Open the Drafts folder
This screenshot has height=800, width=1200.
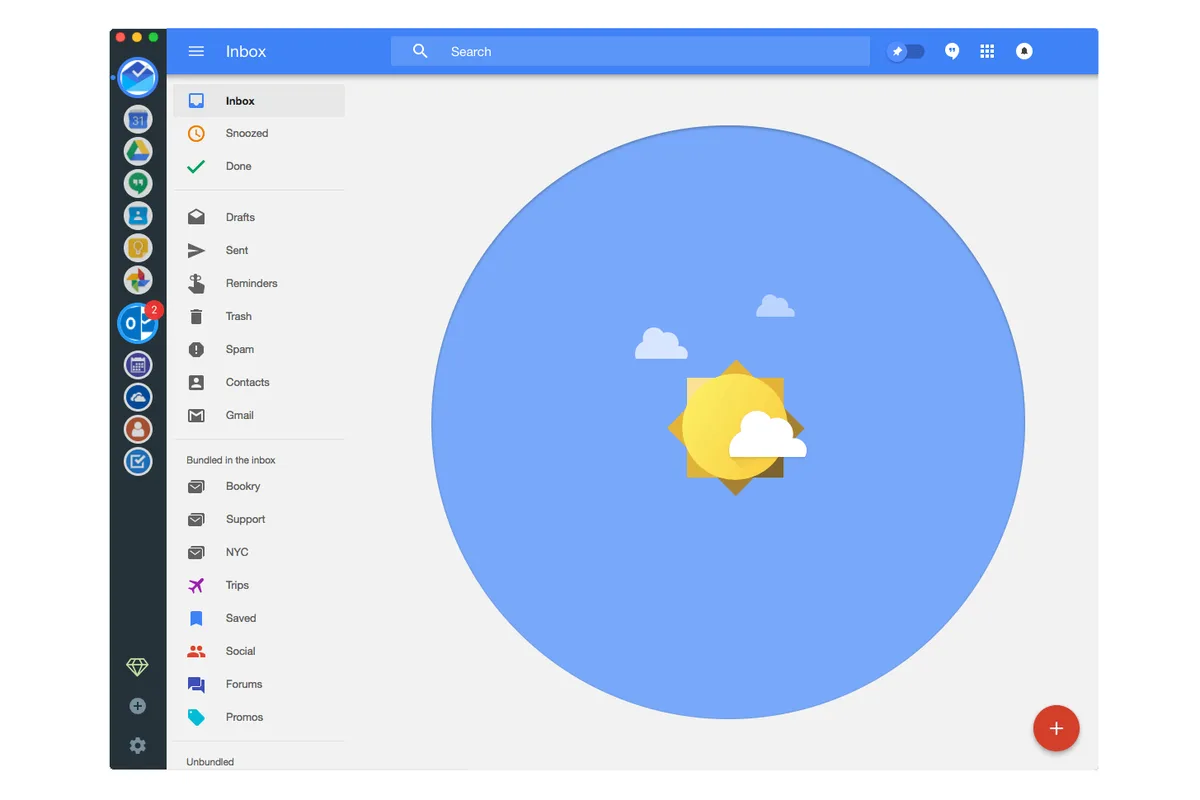(x=240, y=218)
